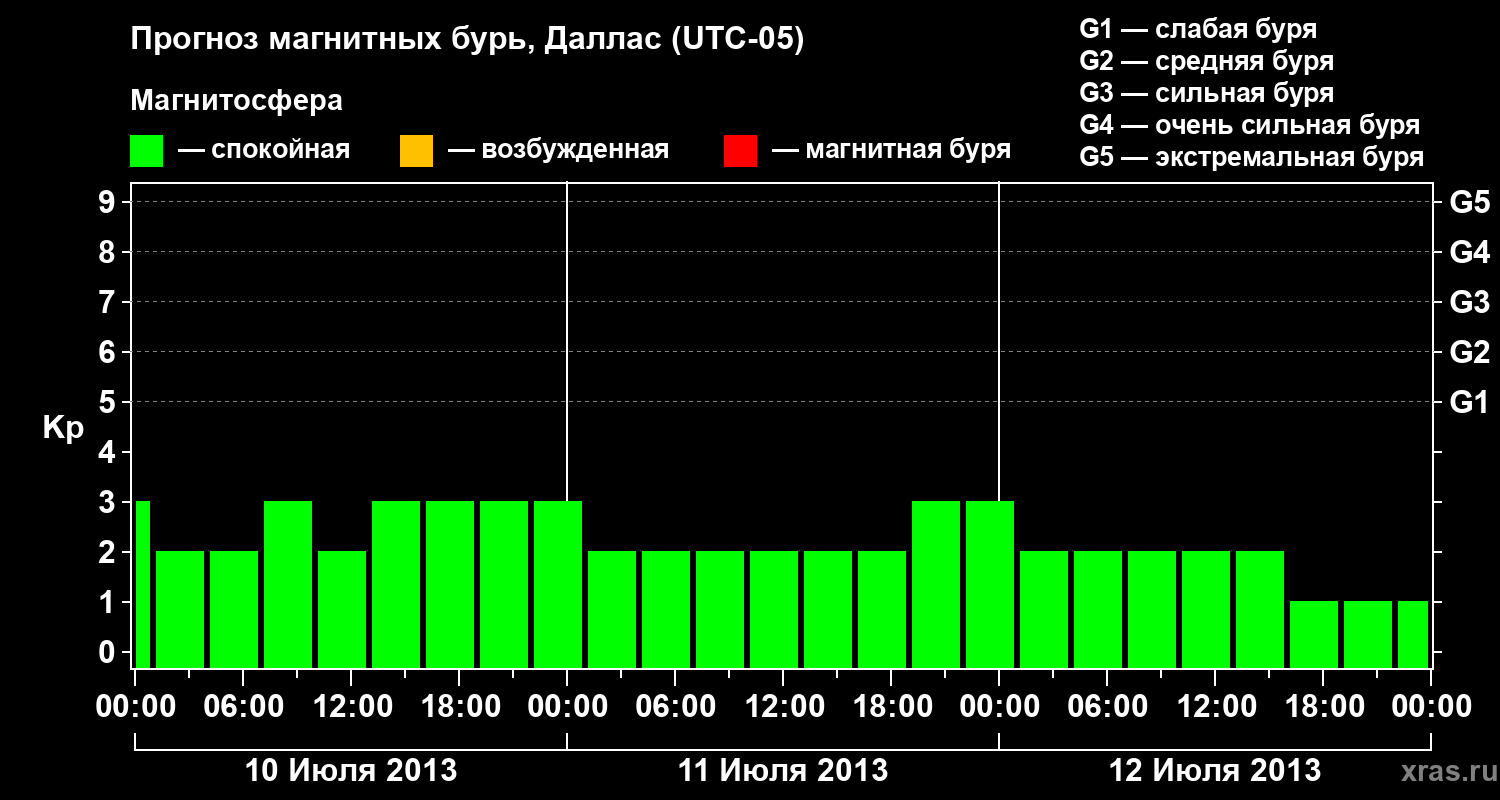
Task: Click the '— магнитная буря' legend label
Action: pos(892,150)
